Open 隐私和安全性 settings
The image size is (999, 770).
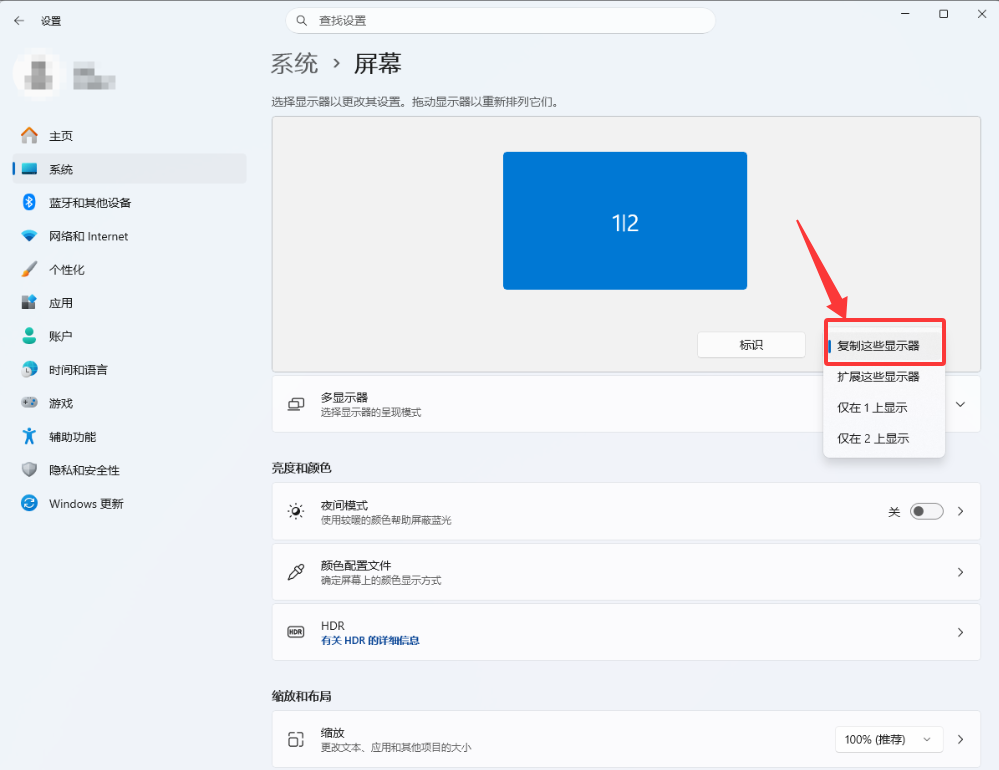(129, 470)
